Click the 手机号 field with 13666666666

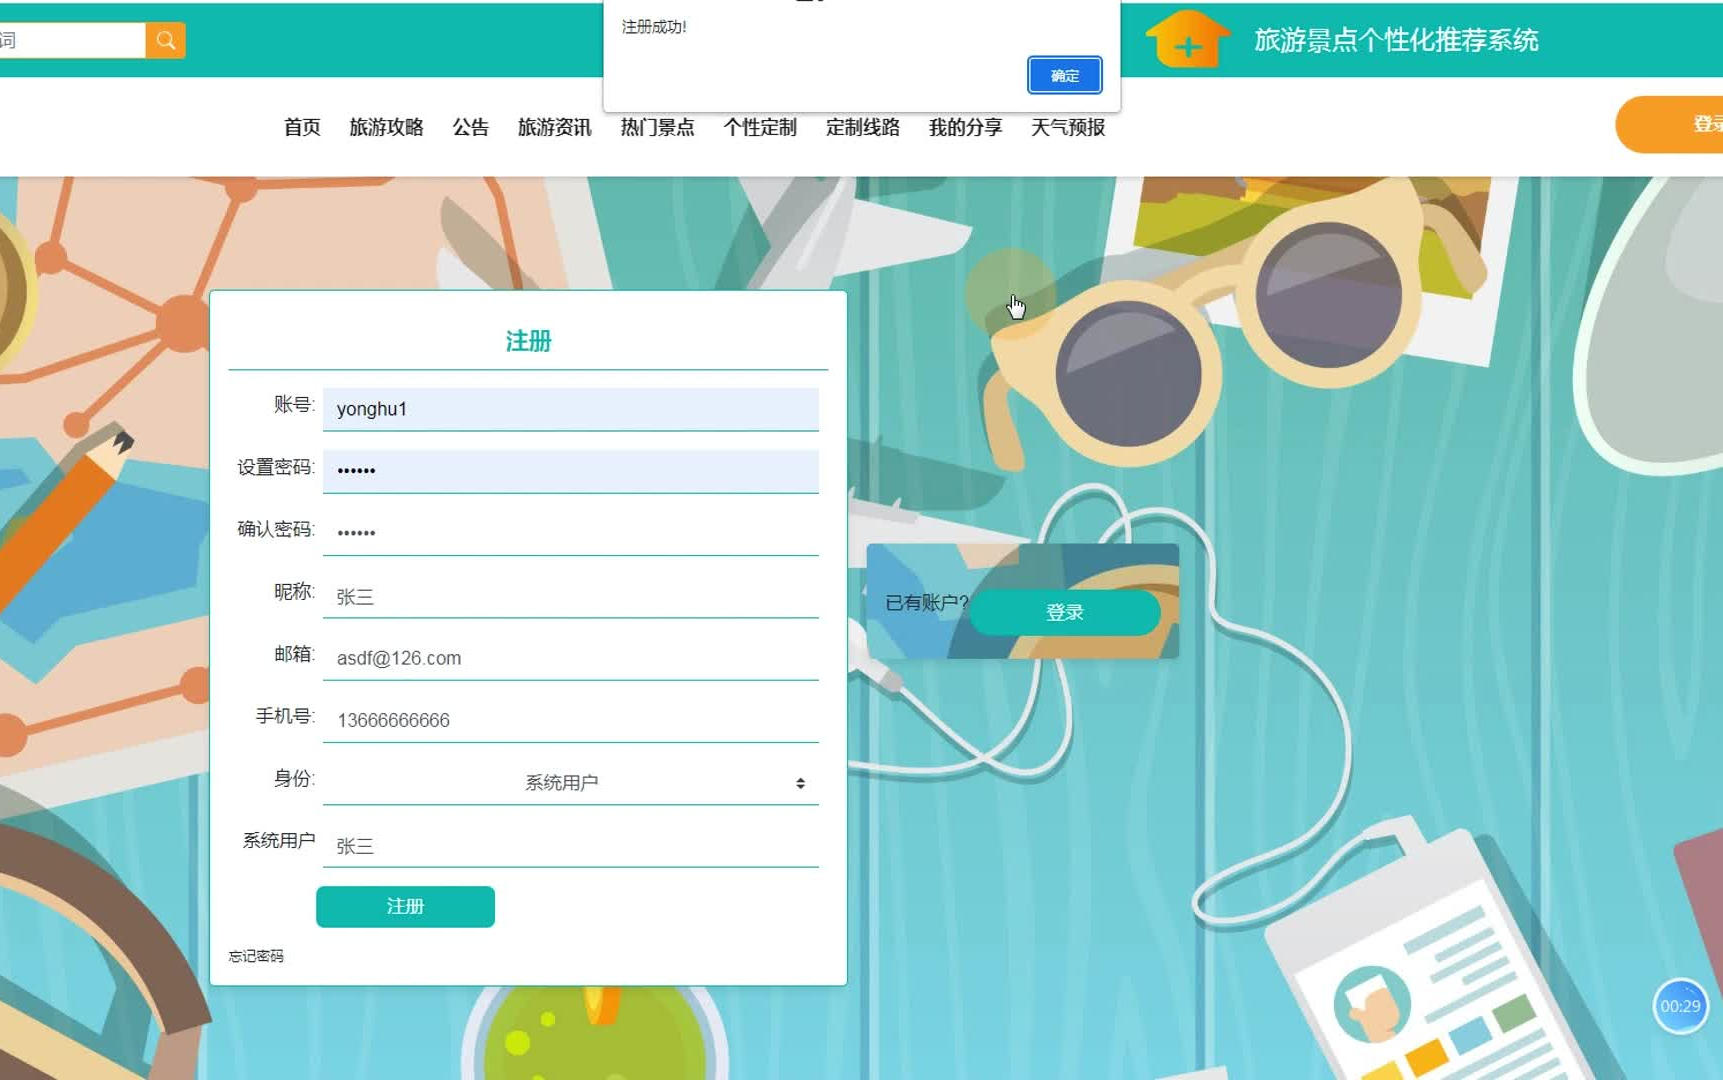pos(570,720)
